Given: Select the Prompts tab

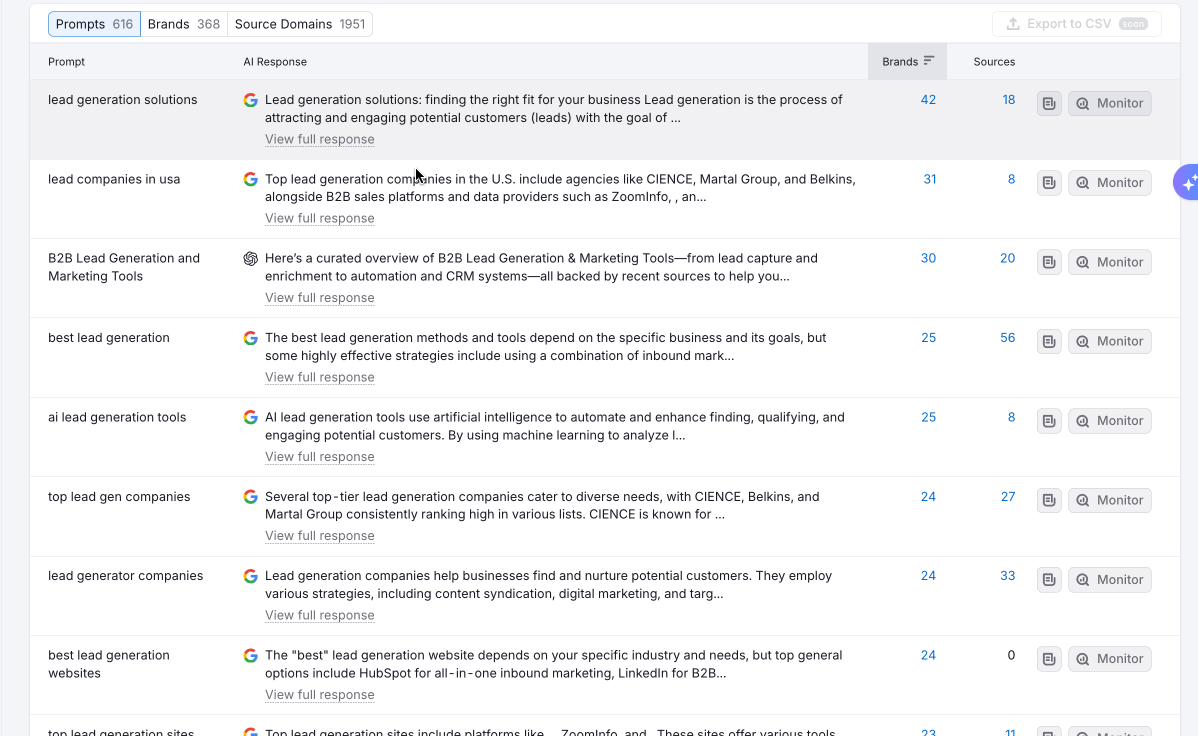Looking at the screenshot, I should click(94, 24).
